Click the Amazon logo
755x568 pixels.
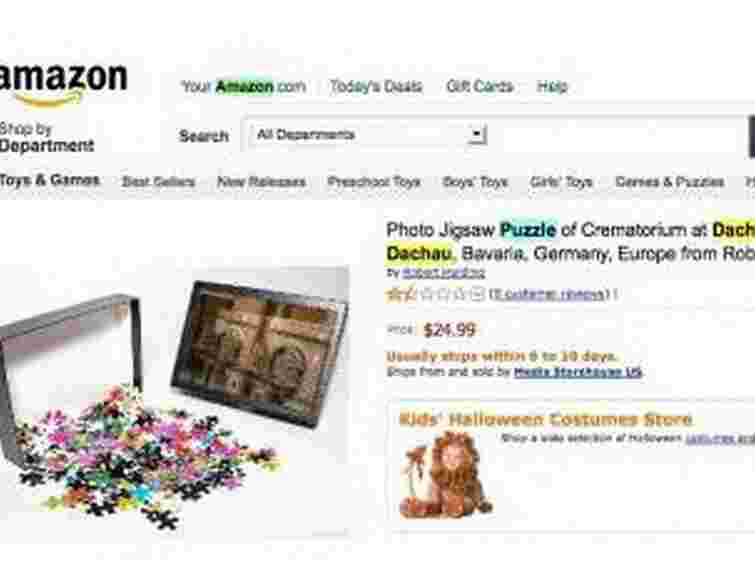tap(63, 85)
